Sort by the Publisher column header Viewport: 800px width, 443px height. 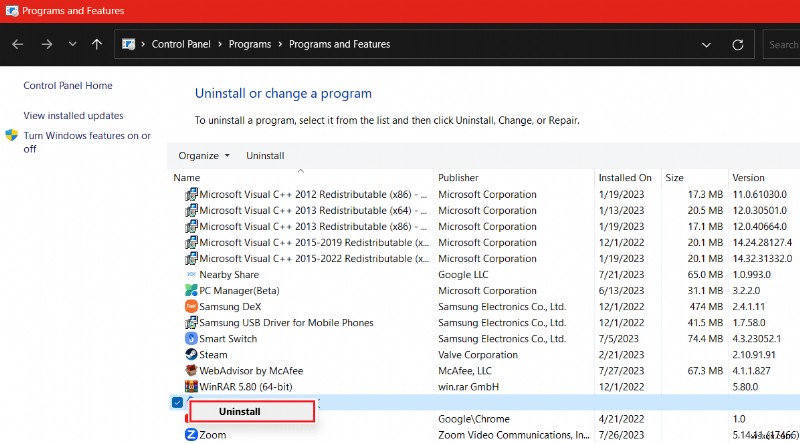pos(458,178)
